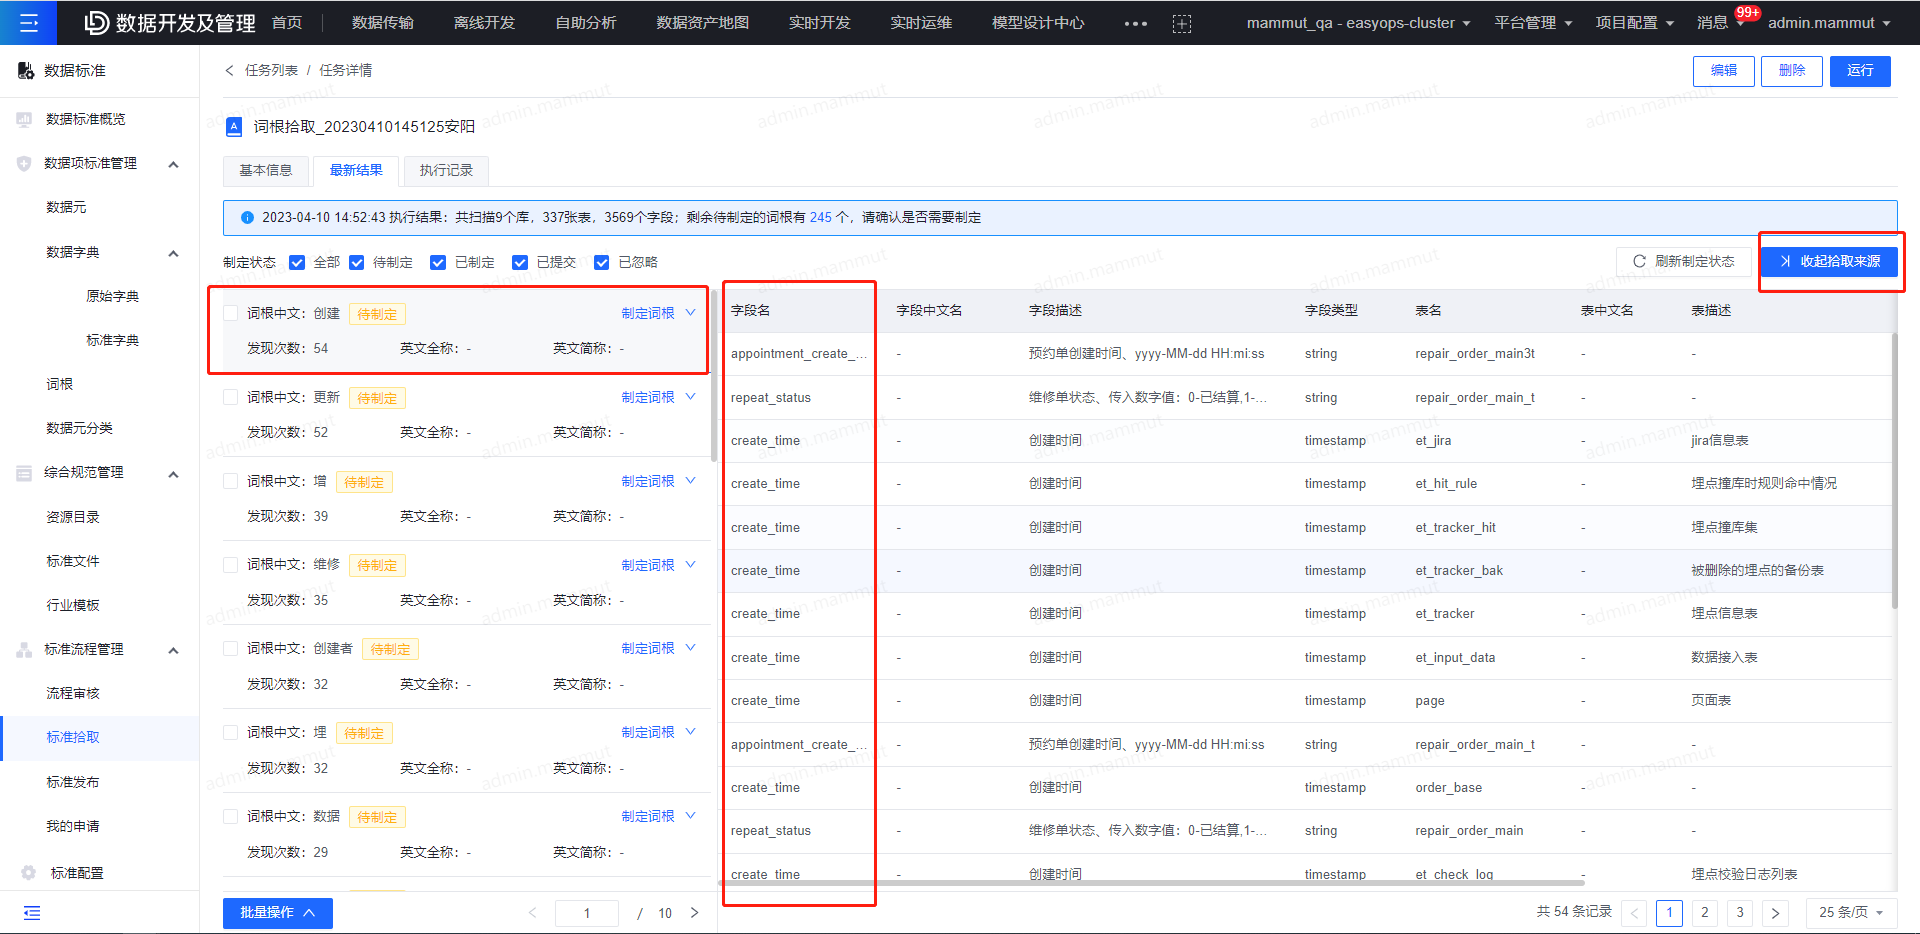Go to next page of root list

(x=694, y=913)
